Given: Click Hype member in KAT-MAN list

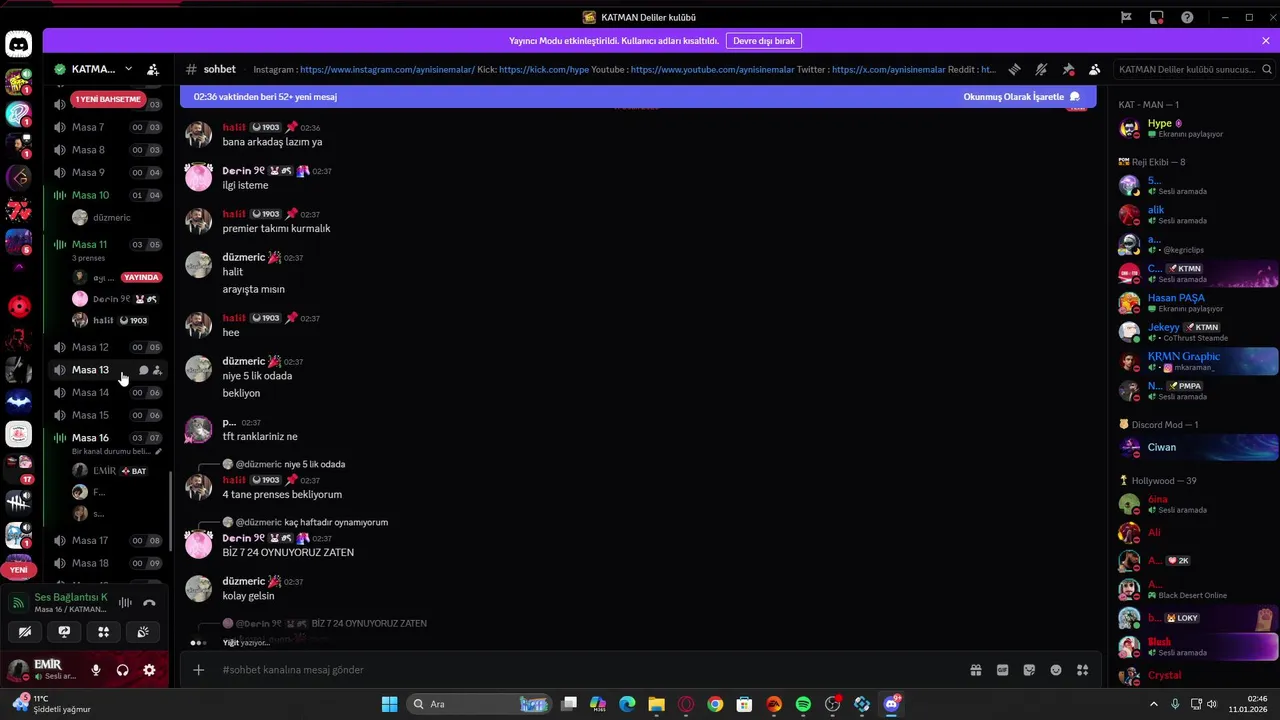Looking at the screenshot, I should 1196,128.
